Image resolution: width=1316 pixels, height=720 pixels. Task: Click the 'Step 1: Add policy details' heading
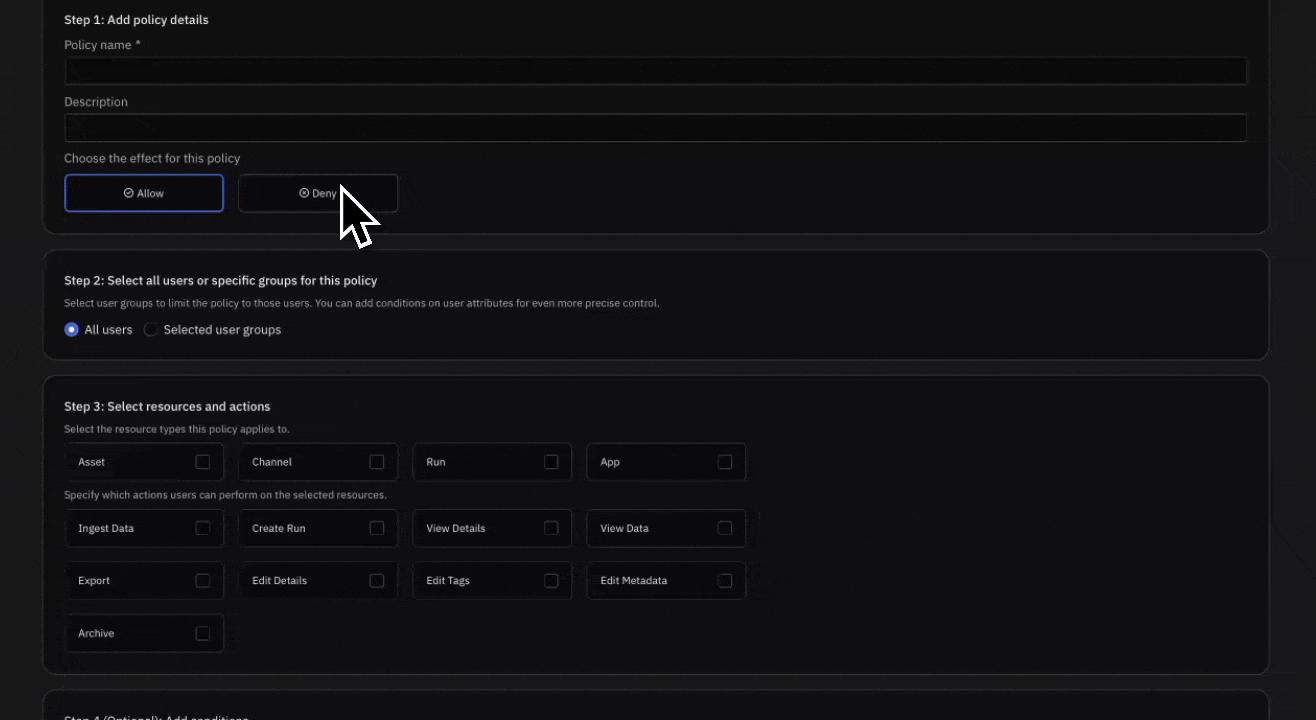point(136,20)
